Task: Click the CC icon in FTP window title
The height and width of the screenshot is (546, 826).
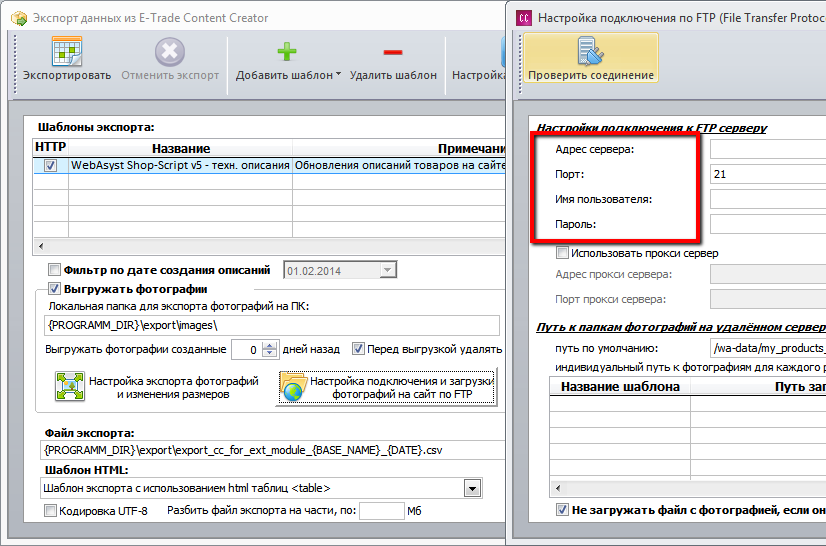Action: coord(524,18)
